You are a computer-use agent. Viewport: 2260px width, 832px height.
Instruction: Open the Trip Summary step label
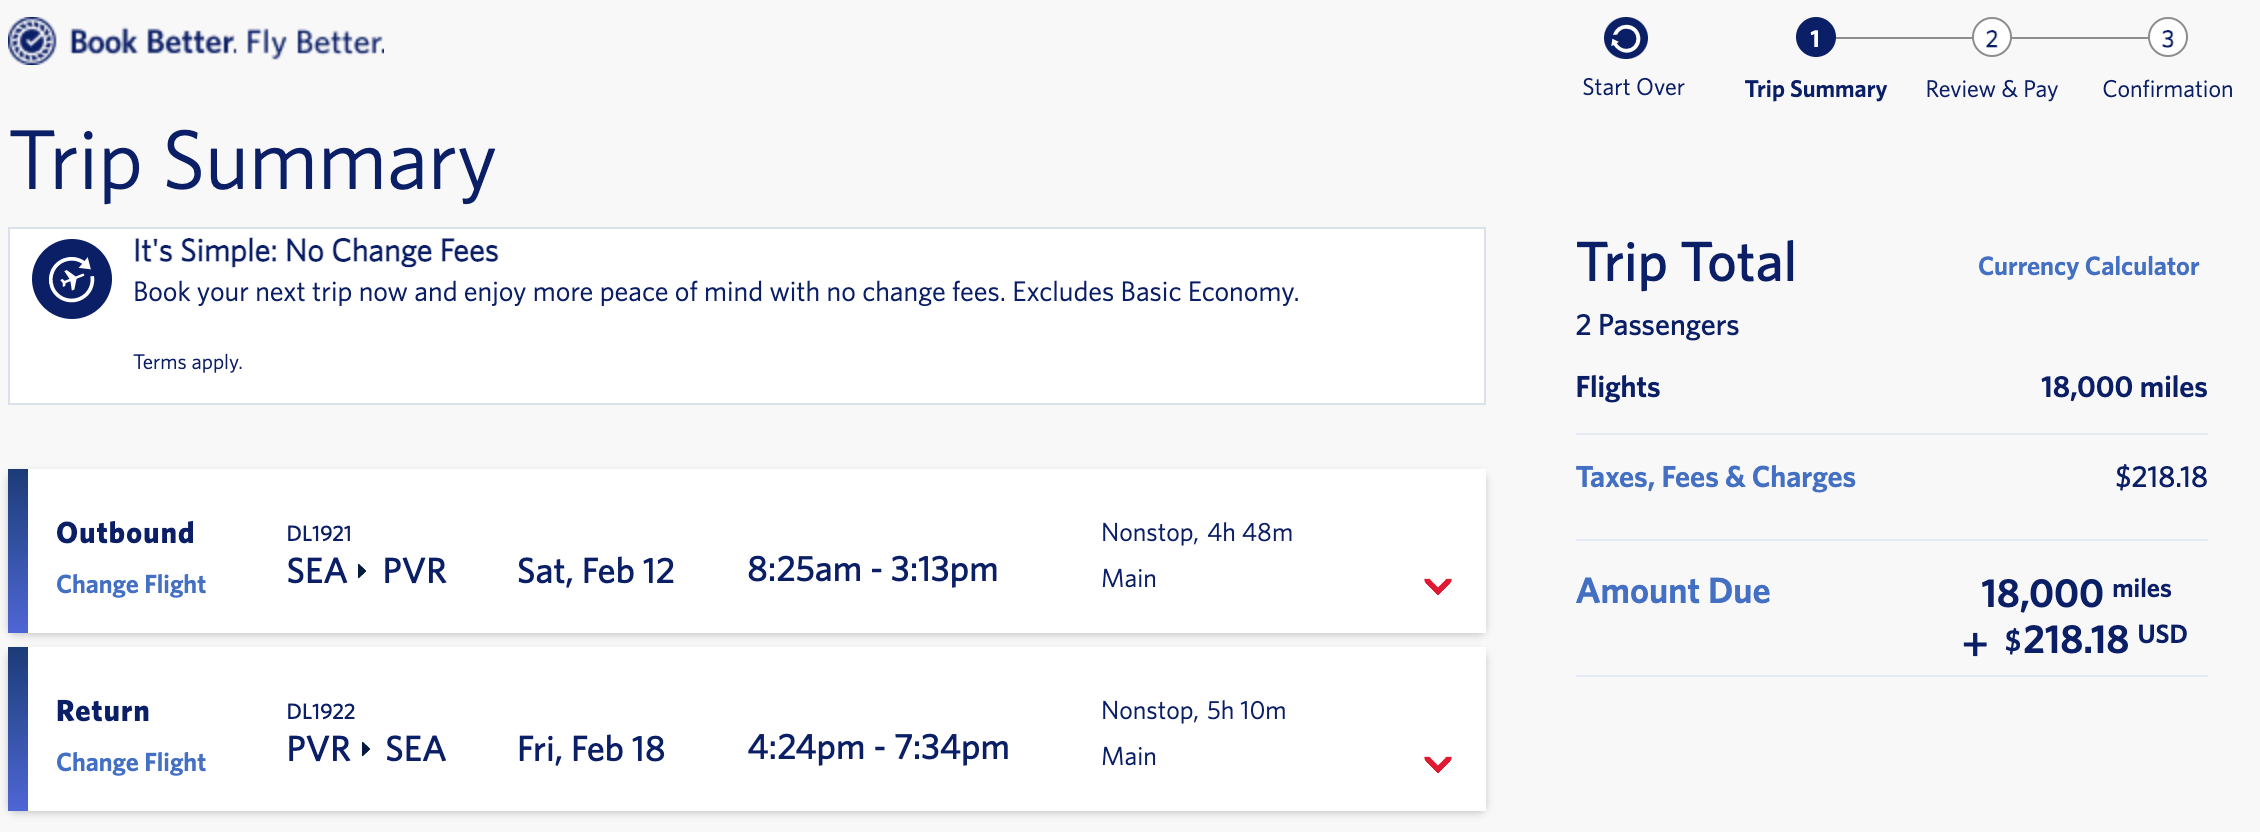pos(1815,88)
